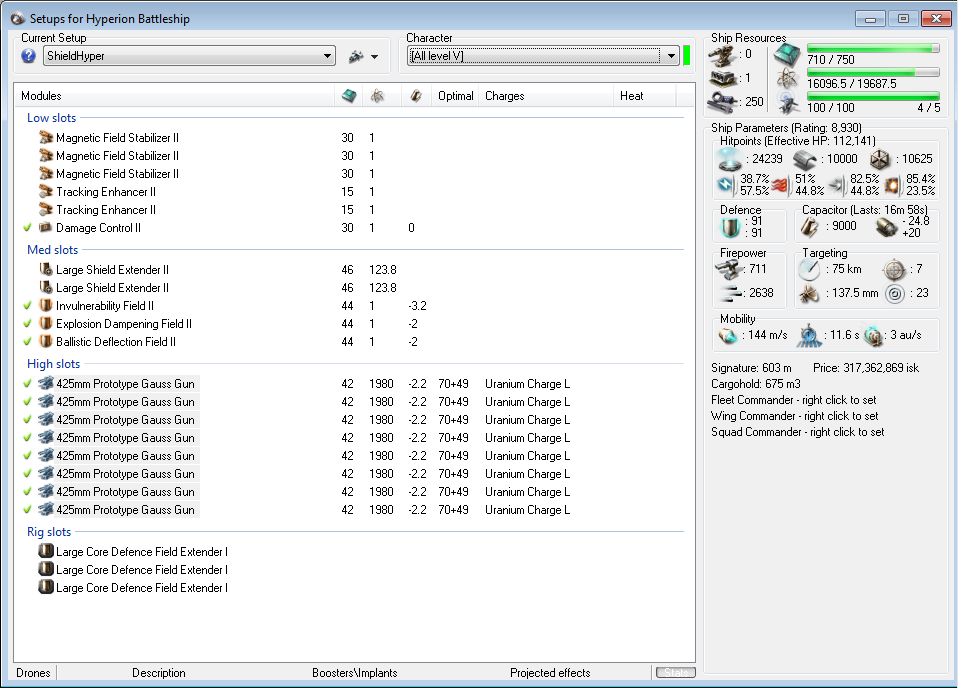
Task: Open the ship setup actions icon menu
Action: click(356, 56)
